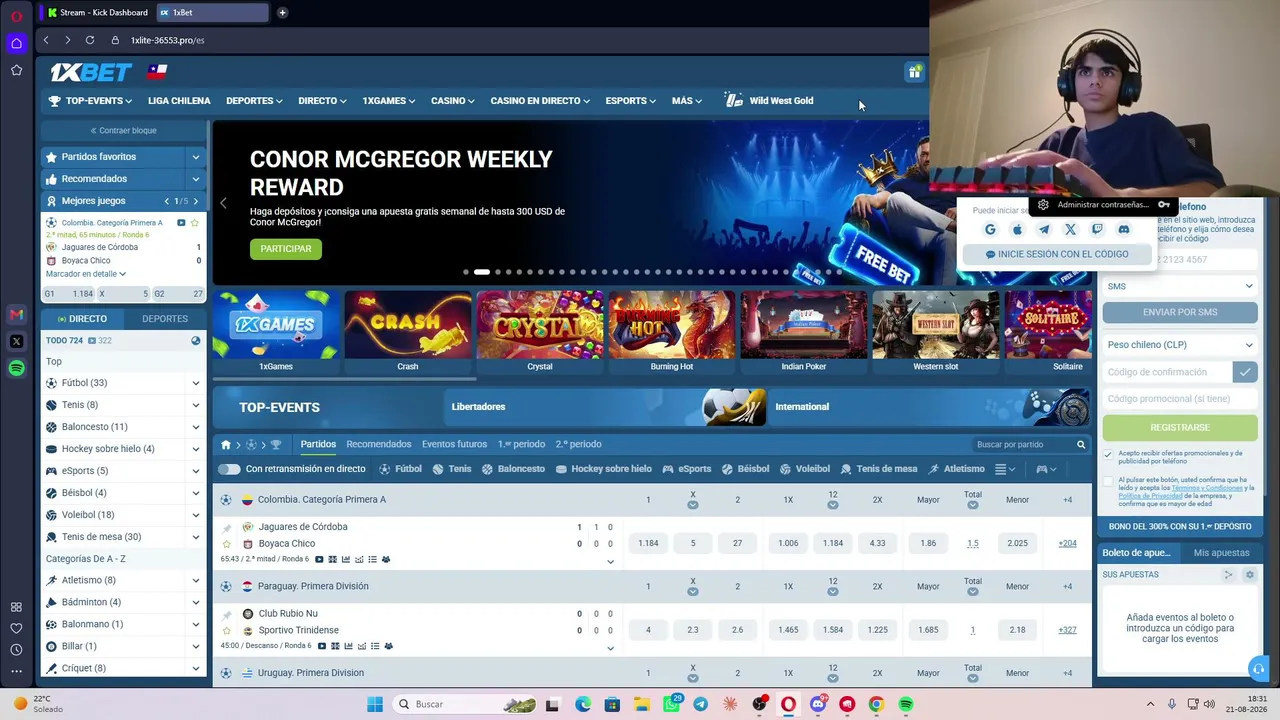Favorite Sportivo Trinidense match with star icon

(x=227, y=631)
